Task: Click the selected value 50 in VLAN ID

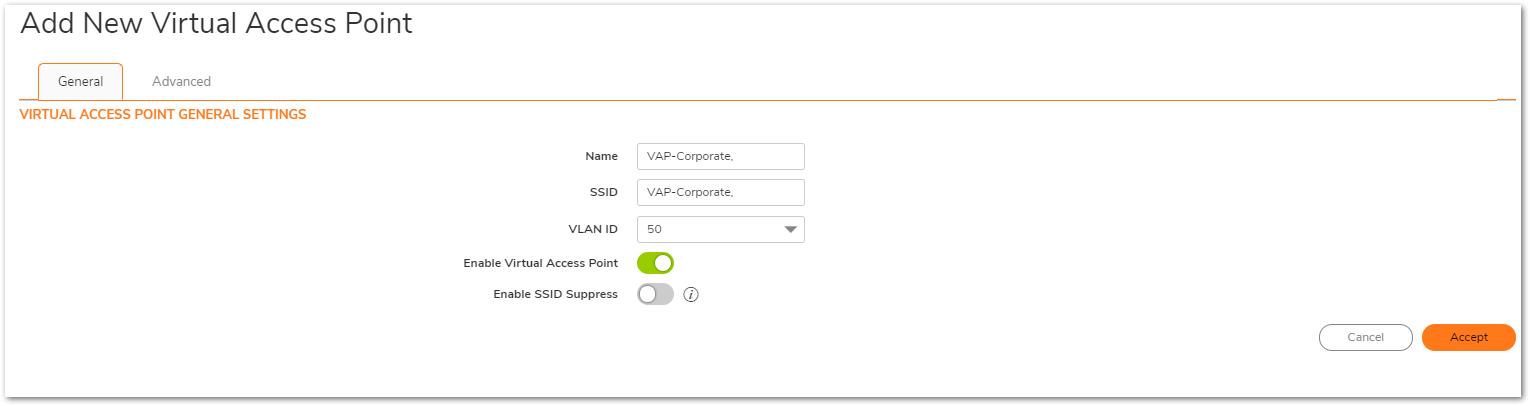Action: [x=655, y=230]
